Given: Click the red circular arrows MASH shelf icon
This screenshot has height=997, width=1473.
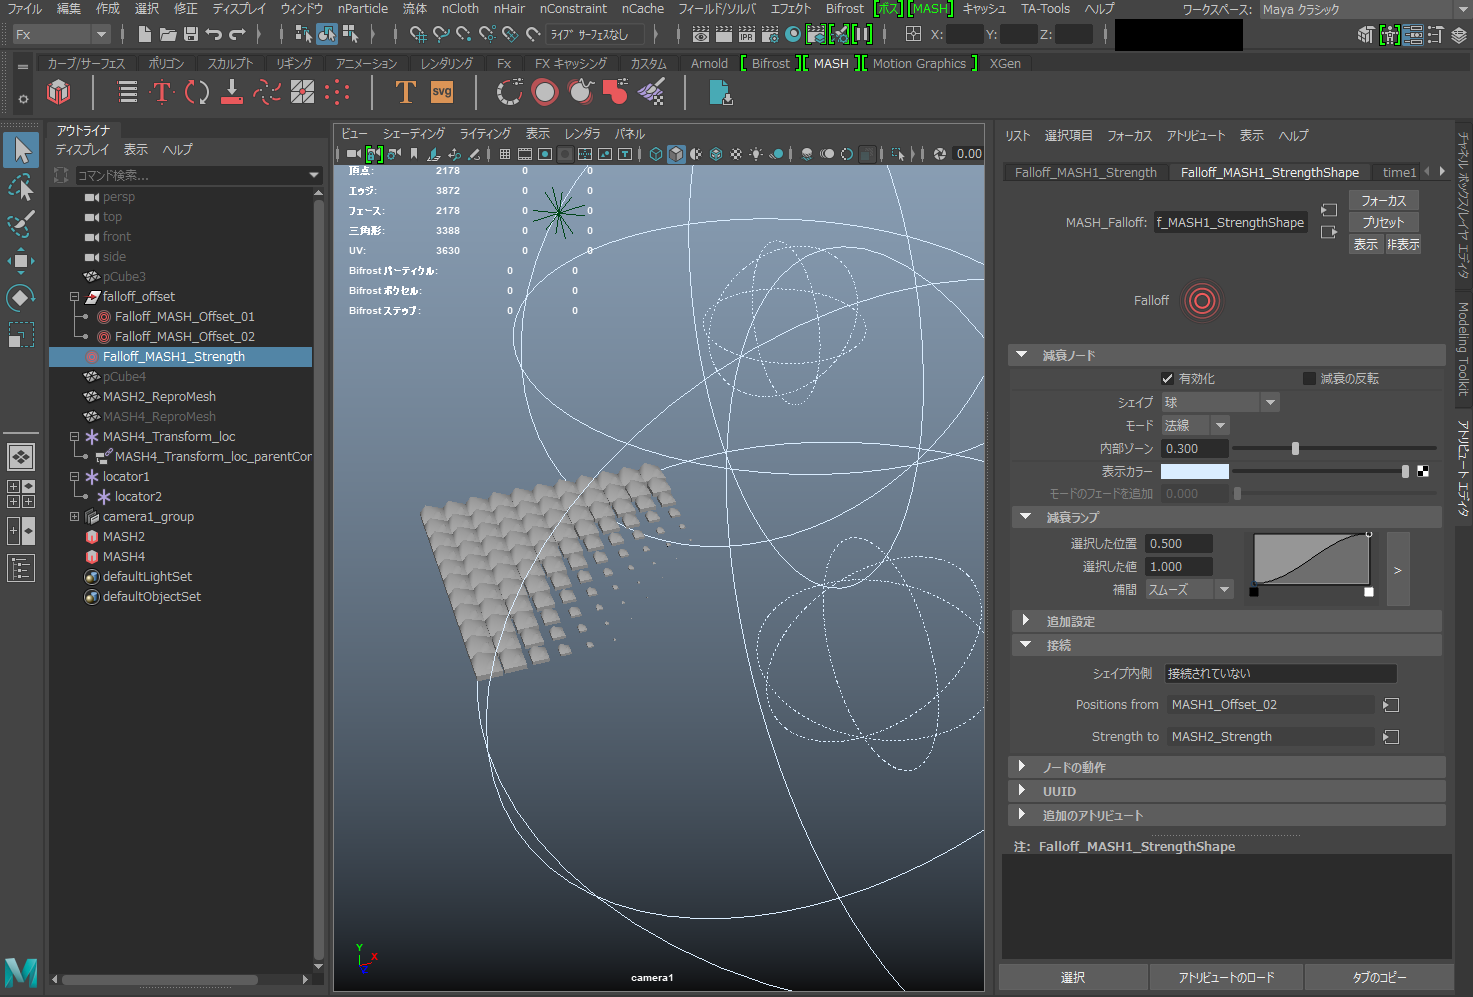Looking at the screenshot, I should point(197,93).
